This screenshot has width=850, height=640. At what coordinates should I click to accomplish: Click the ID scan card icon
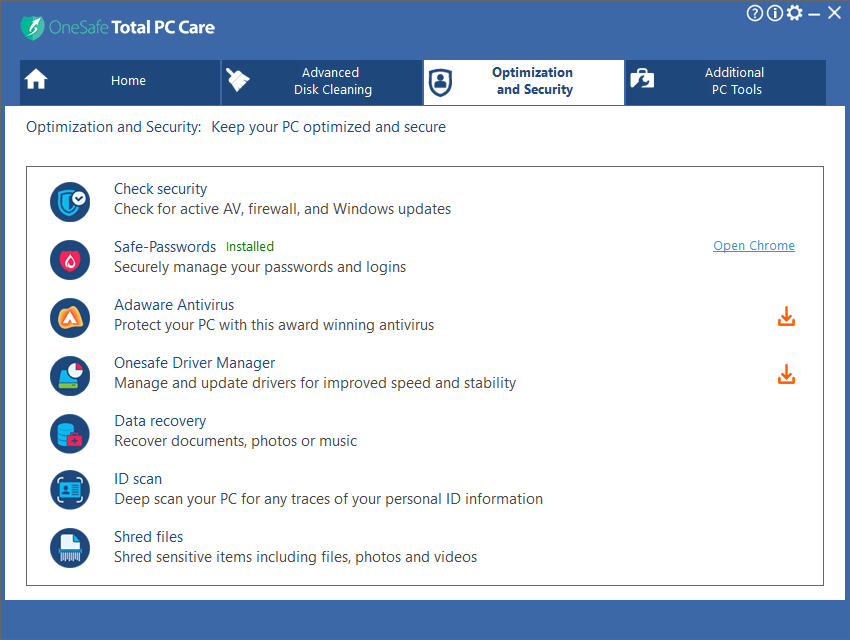(x=70, y=490)
